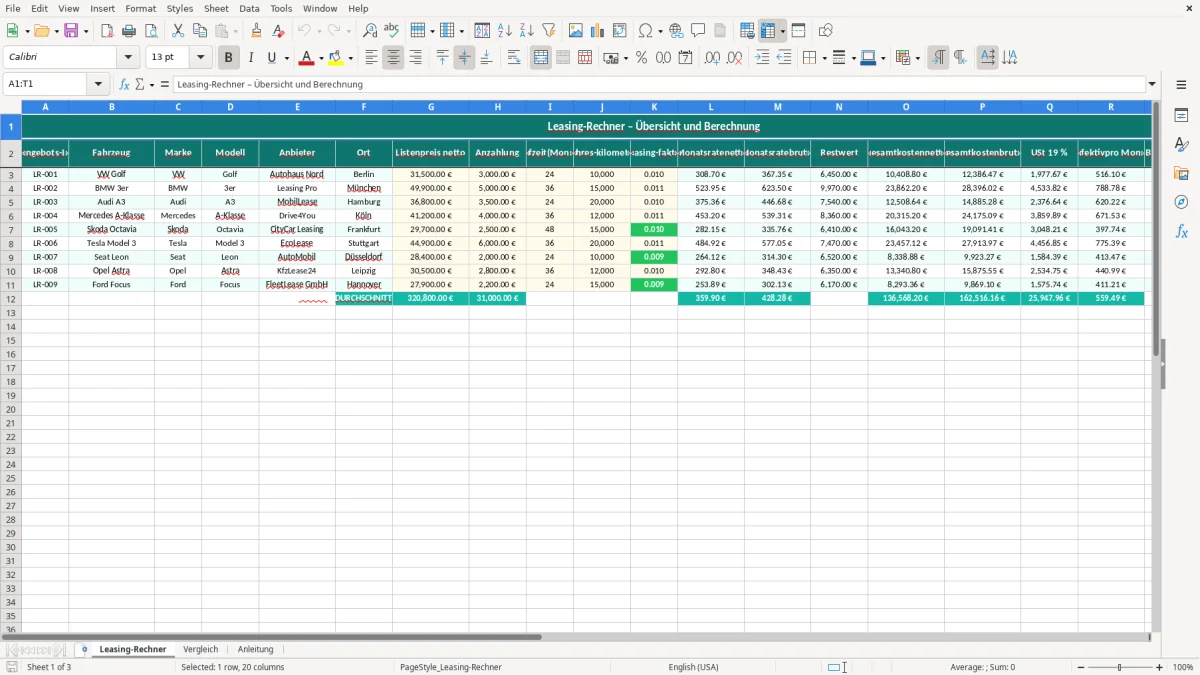Open the Format menu

click(140, 8)
